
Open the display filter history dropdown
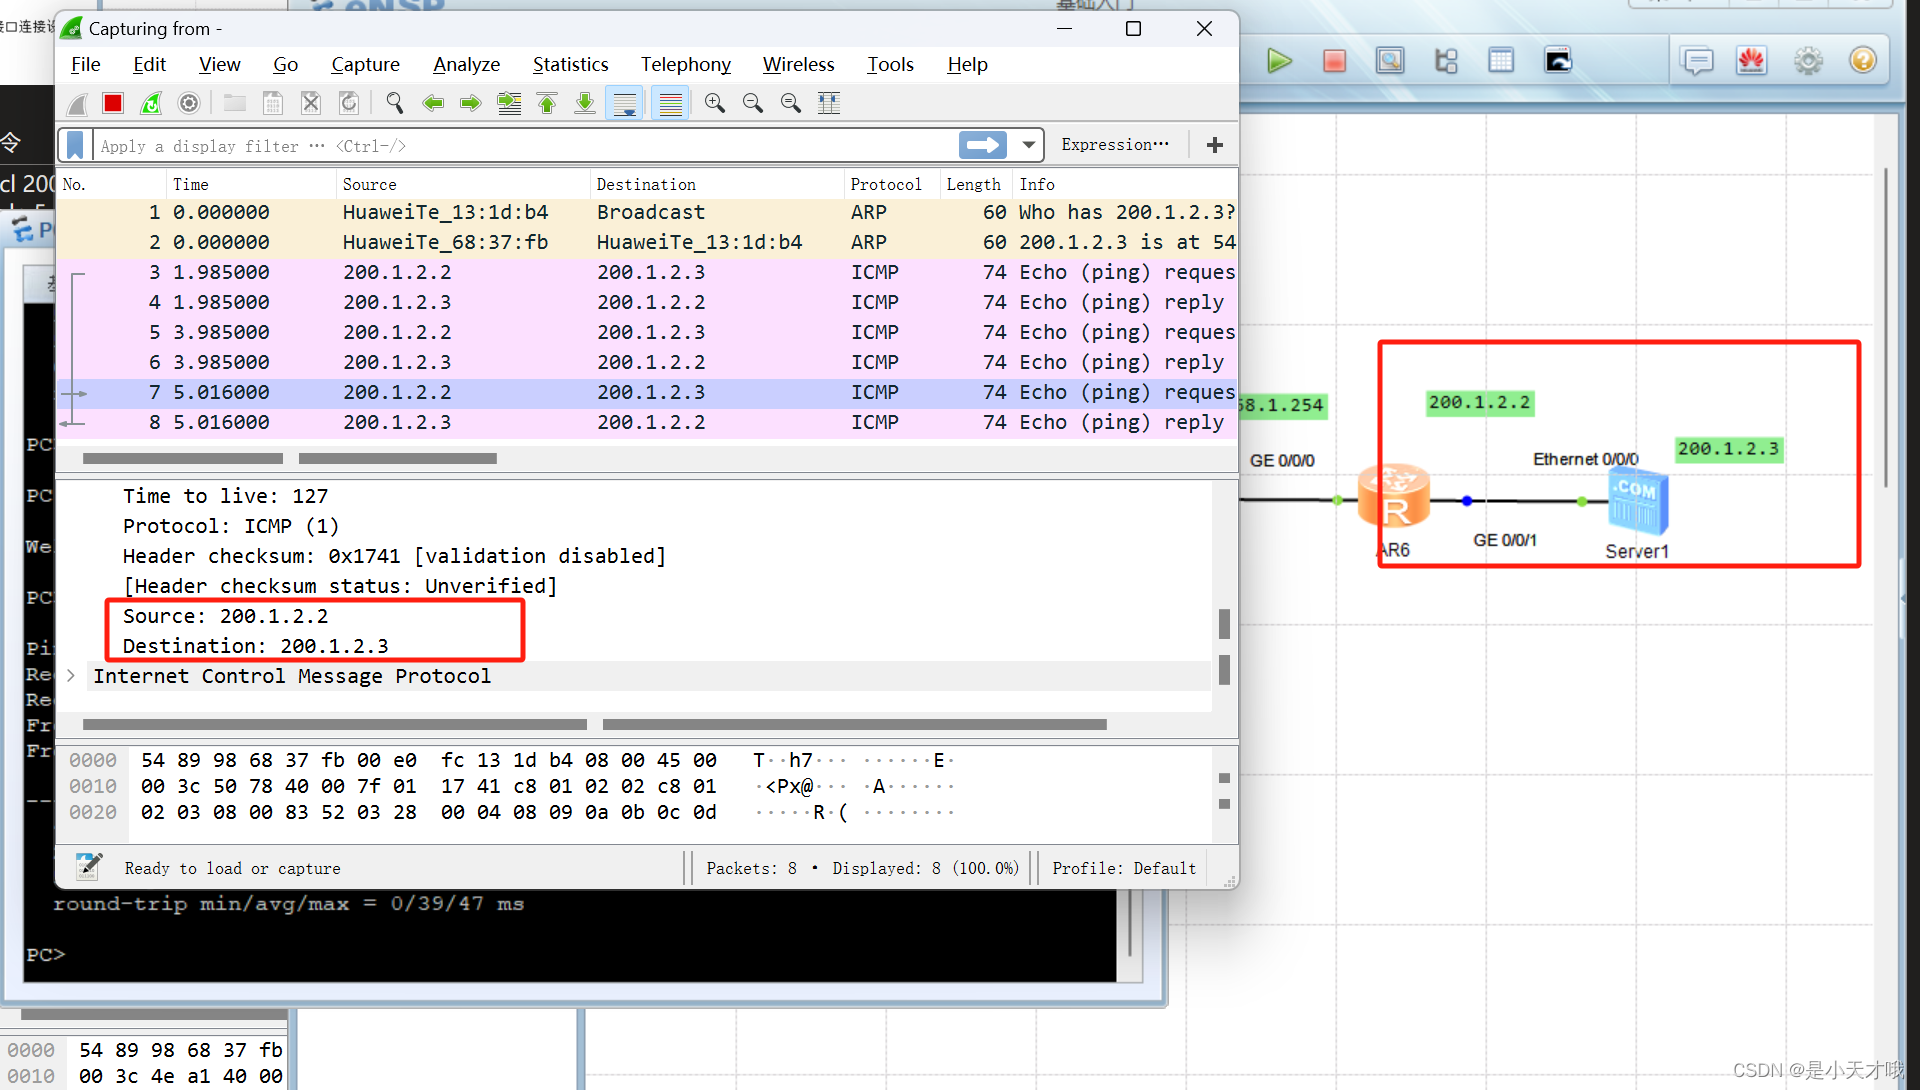pyautogui.click(x=1029, y=145)
